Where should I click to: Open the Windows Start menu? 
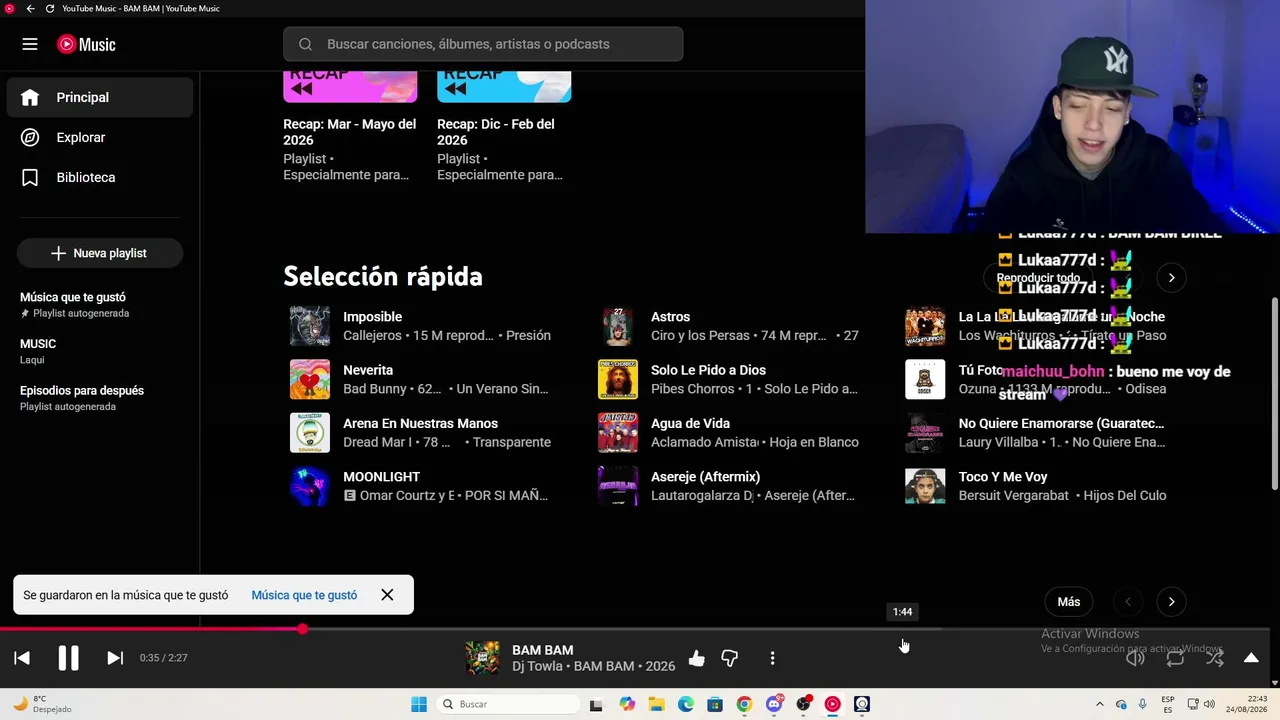pos(419,704)
